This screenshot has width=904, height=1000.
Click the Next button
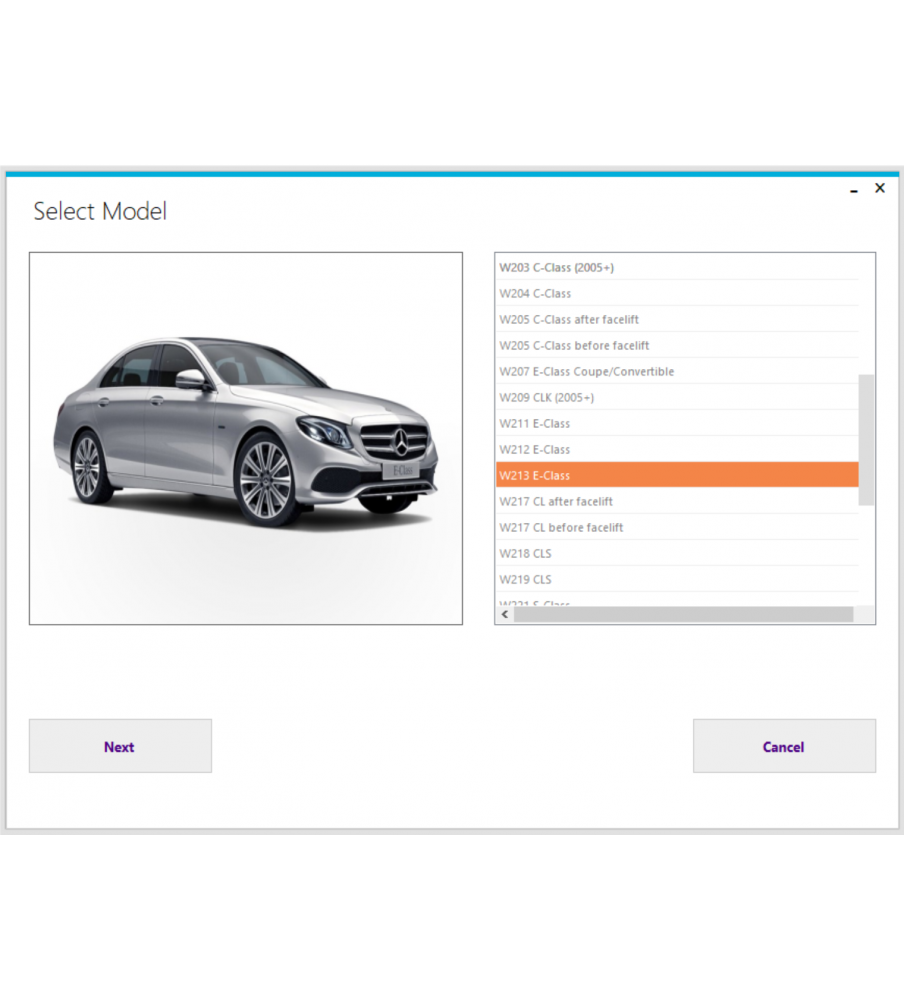[120, 746]
